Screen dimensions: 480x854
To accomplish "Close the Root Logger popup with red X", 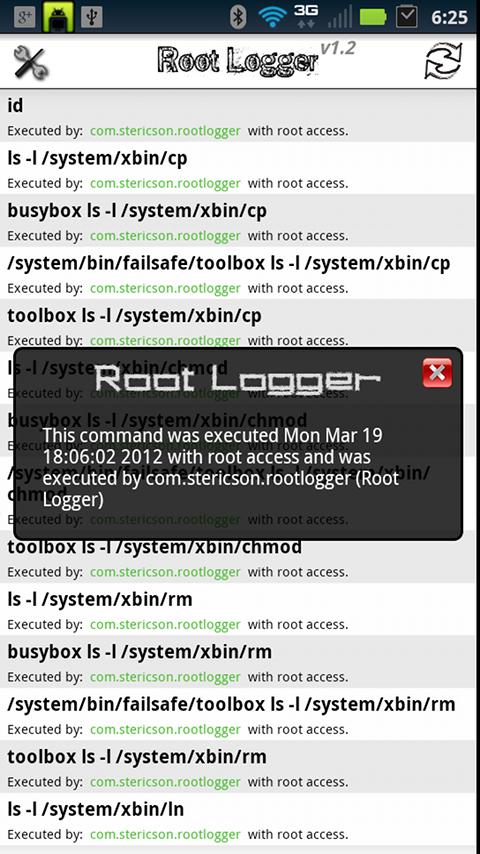I will coord(437,373).
